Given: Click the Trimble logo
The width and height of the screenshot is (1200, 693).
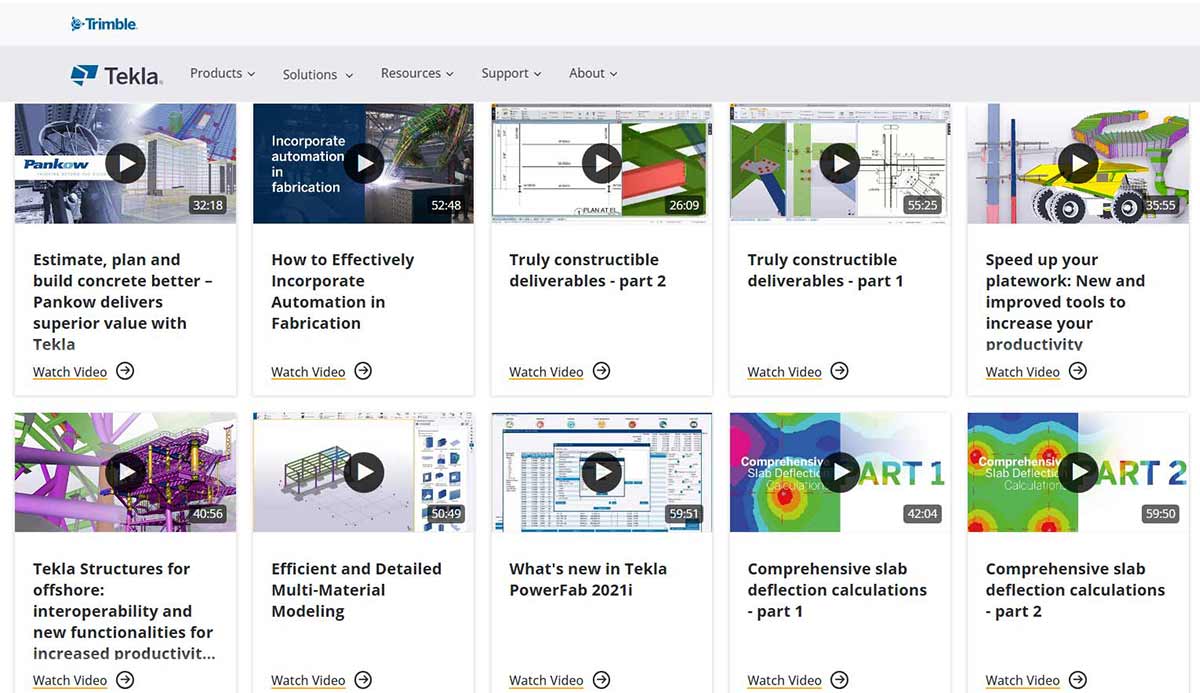Looking at the screenshot, I should click(x=102, y=24).
